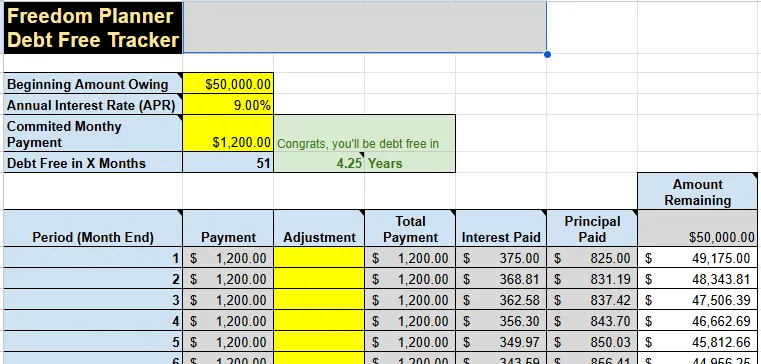The image size is (761, 364).
Task: Select the 825.00 principal paid cell
Action: (592, 257)
